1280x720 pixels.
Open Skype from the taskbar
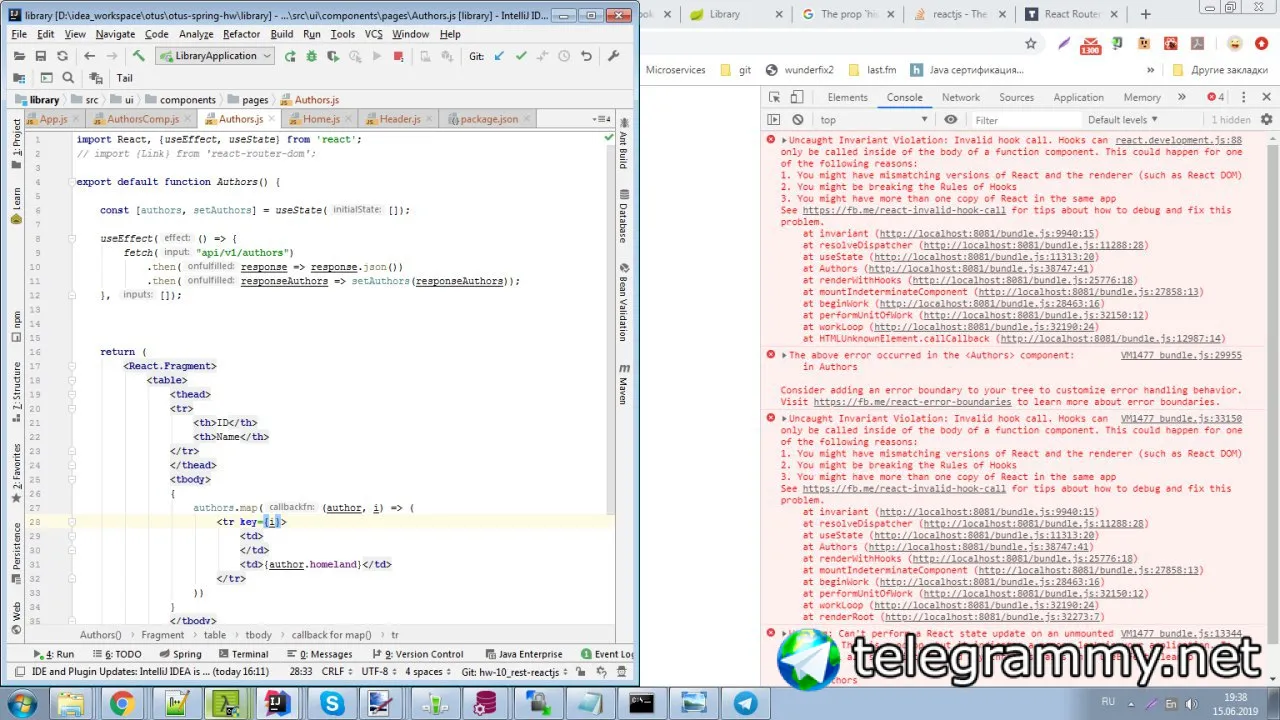point(331,704)
